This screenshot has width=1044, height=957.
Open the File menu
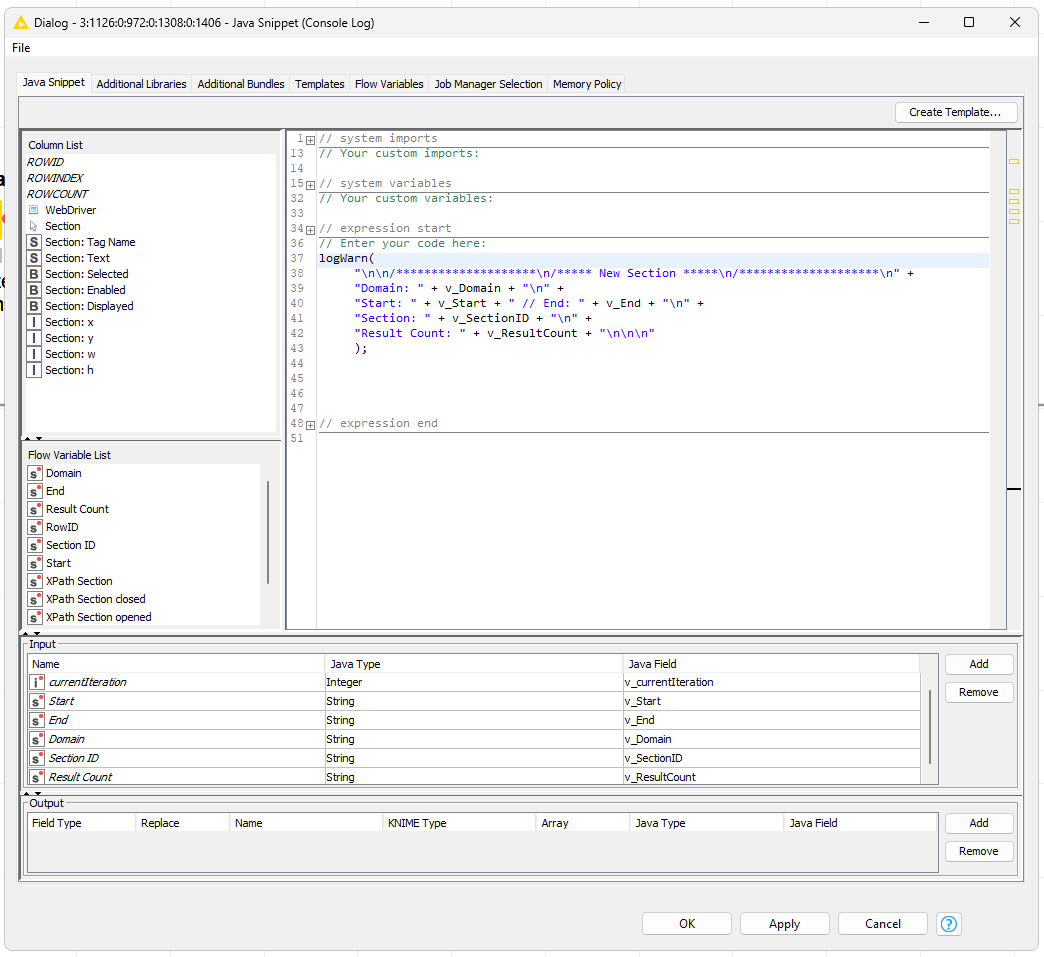(x=21, y=48)
